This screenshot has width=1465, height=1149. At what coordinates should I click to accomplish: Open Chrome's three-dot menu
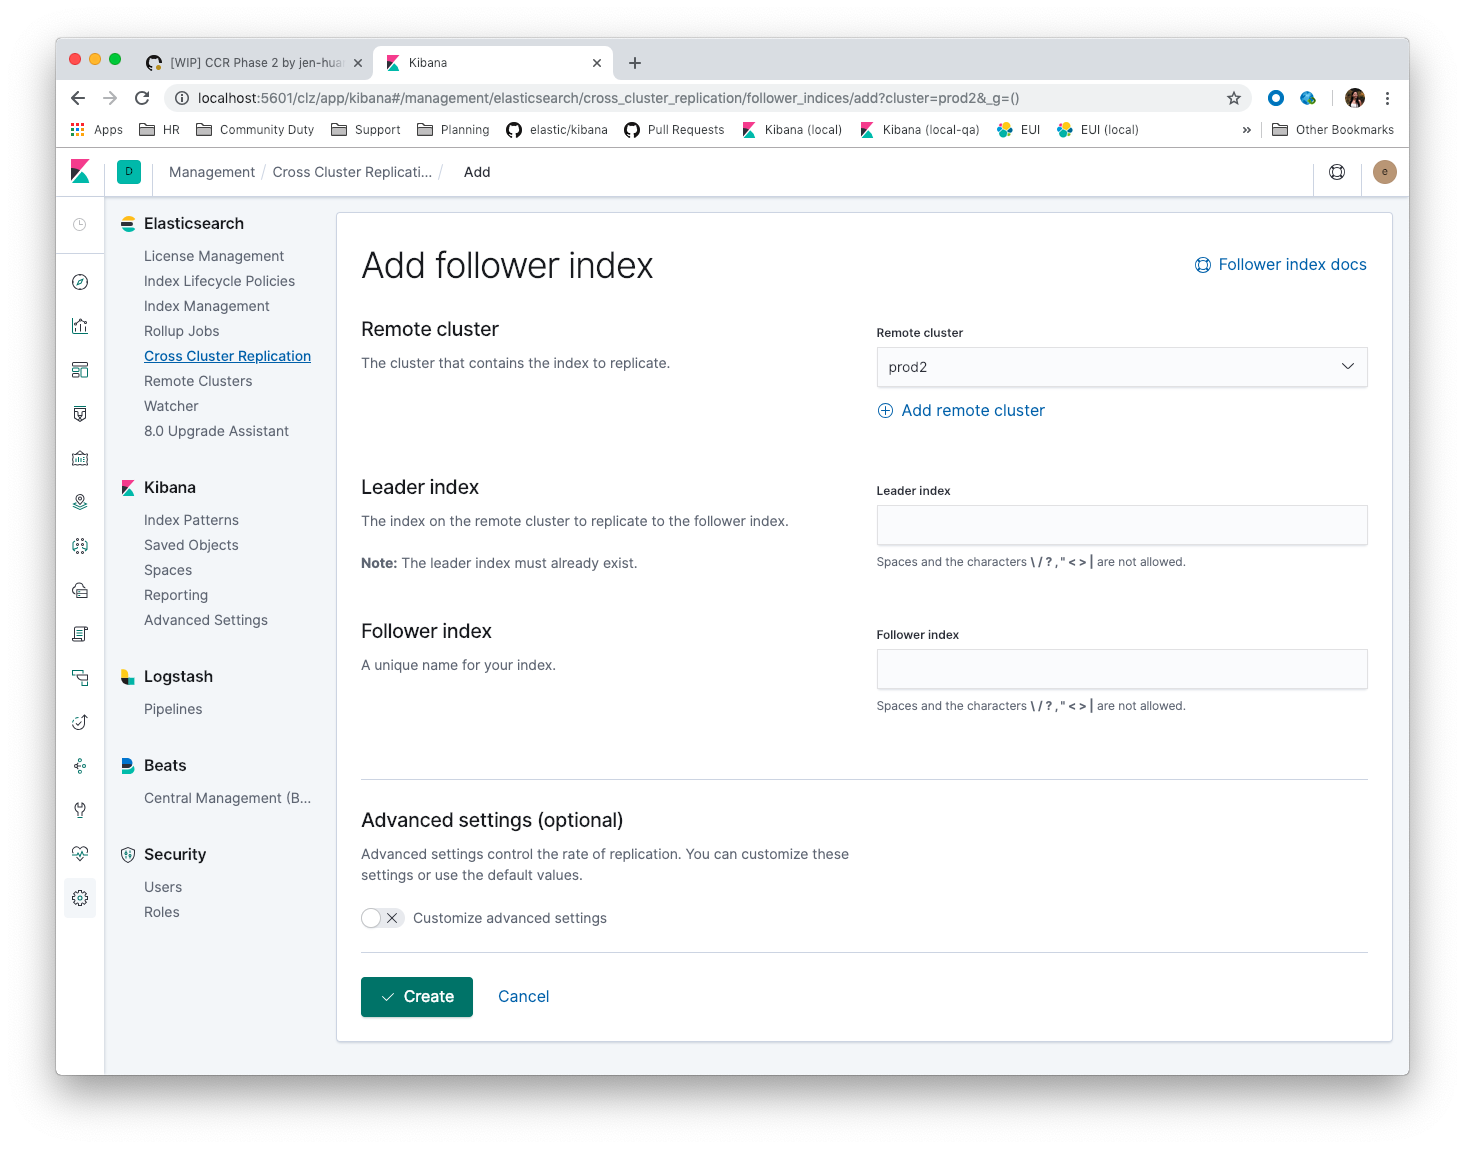pyautogui.click(x=1387, y=98)
